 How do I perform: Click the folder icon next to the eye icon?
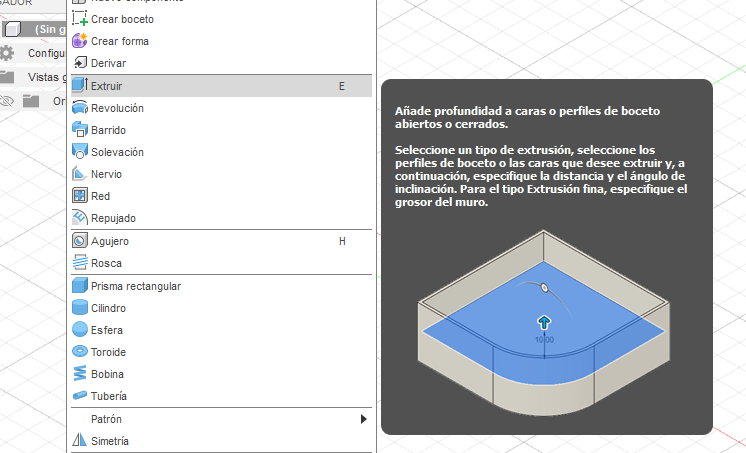pyautogui.click(x=31, y=101)
